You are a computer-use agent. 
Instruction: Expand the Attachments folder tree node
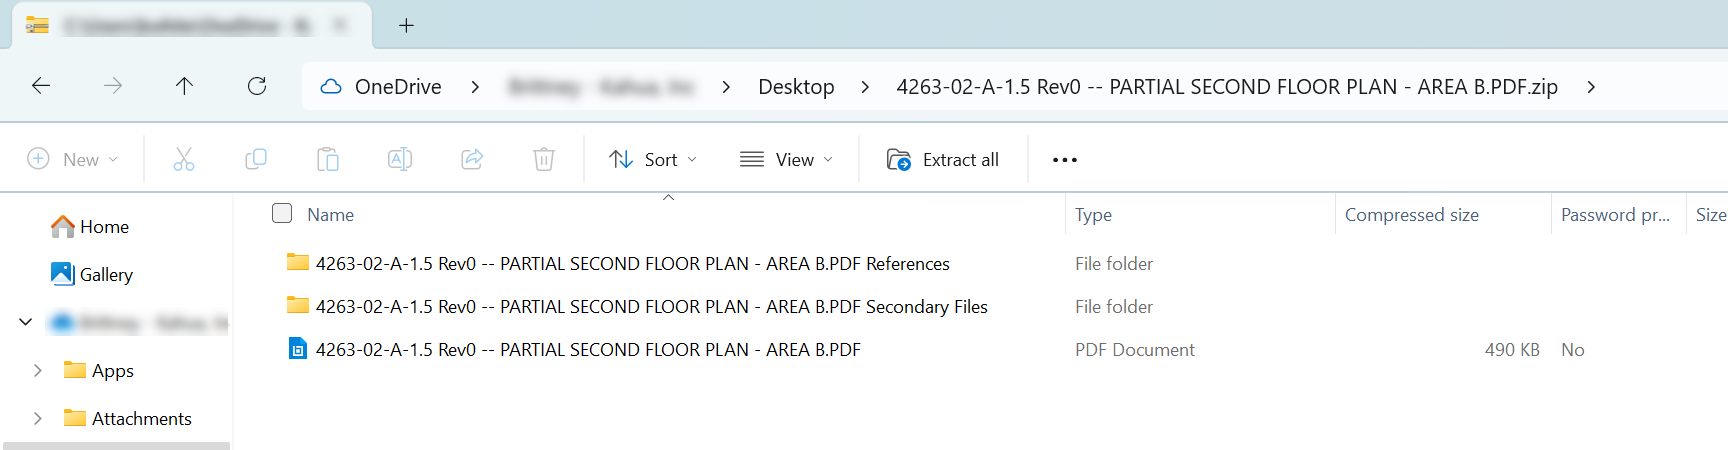(x=38, y=418)
